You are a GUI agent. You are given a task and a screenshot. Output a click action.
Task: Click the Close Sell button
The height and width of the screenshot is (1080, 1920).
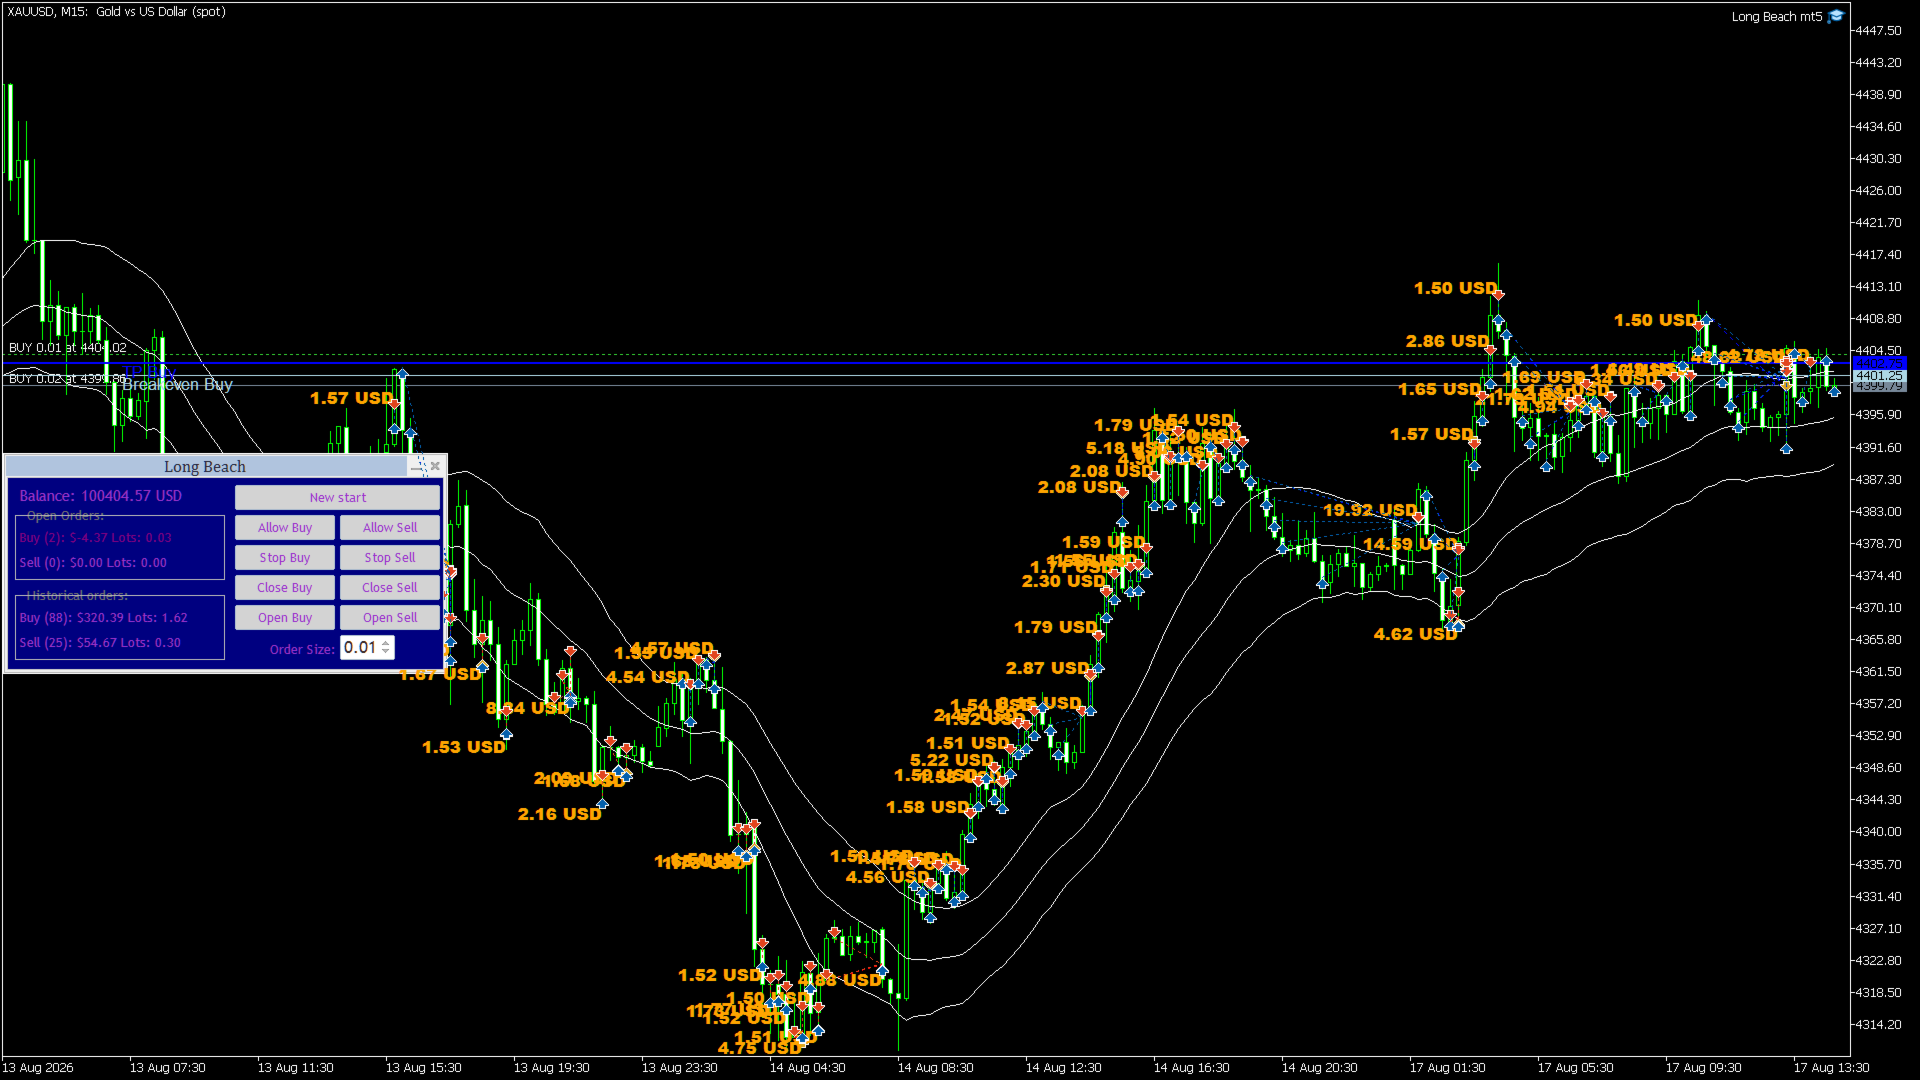click(390, 587)
